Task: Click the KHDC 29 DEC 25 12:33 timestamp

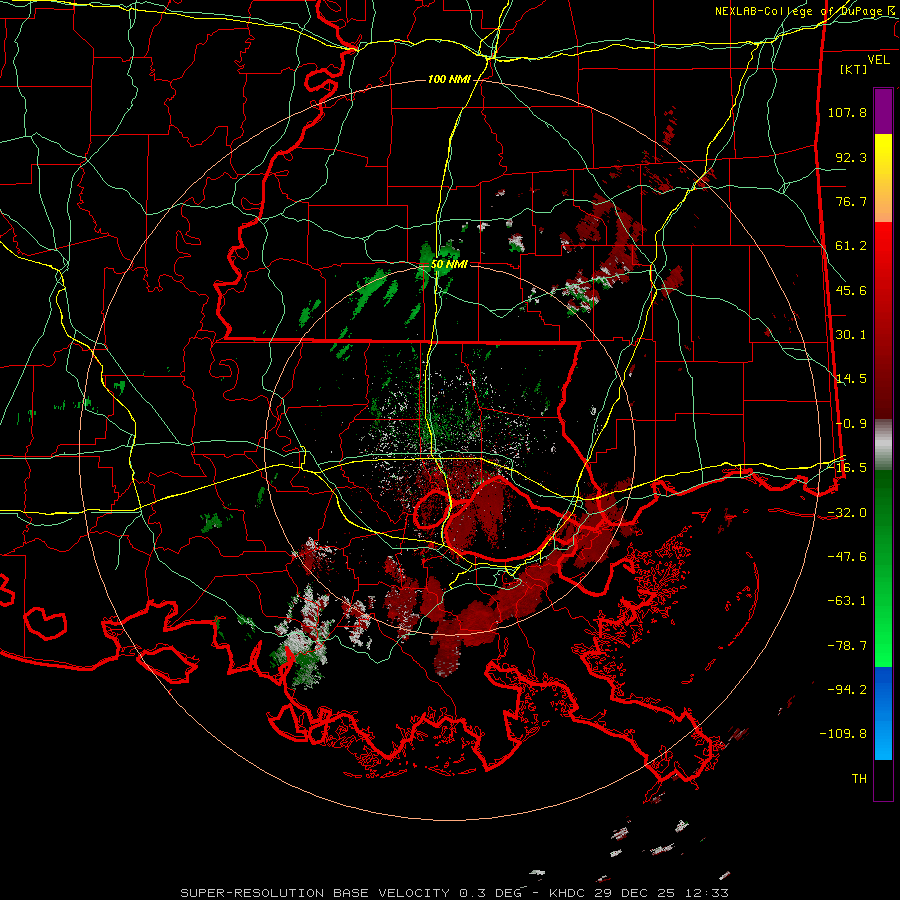Action: click(x=639, y=893)
